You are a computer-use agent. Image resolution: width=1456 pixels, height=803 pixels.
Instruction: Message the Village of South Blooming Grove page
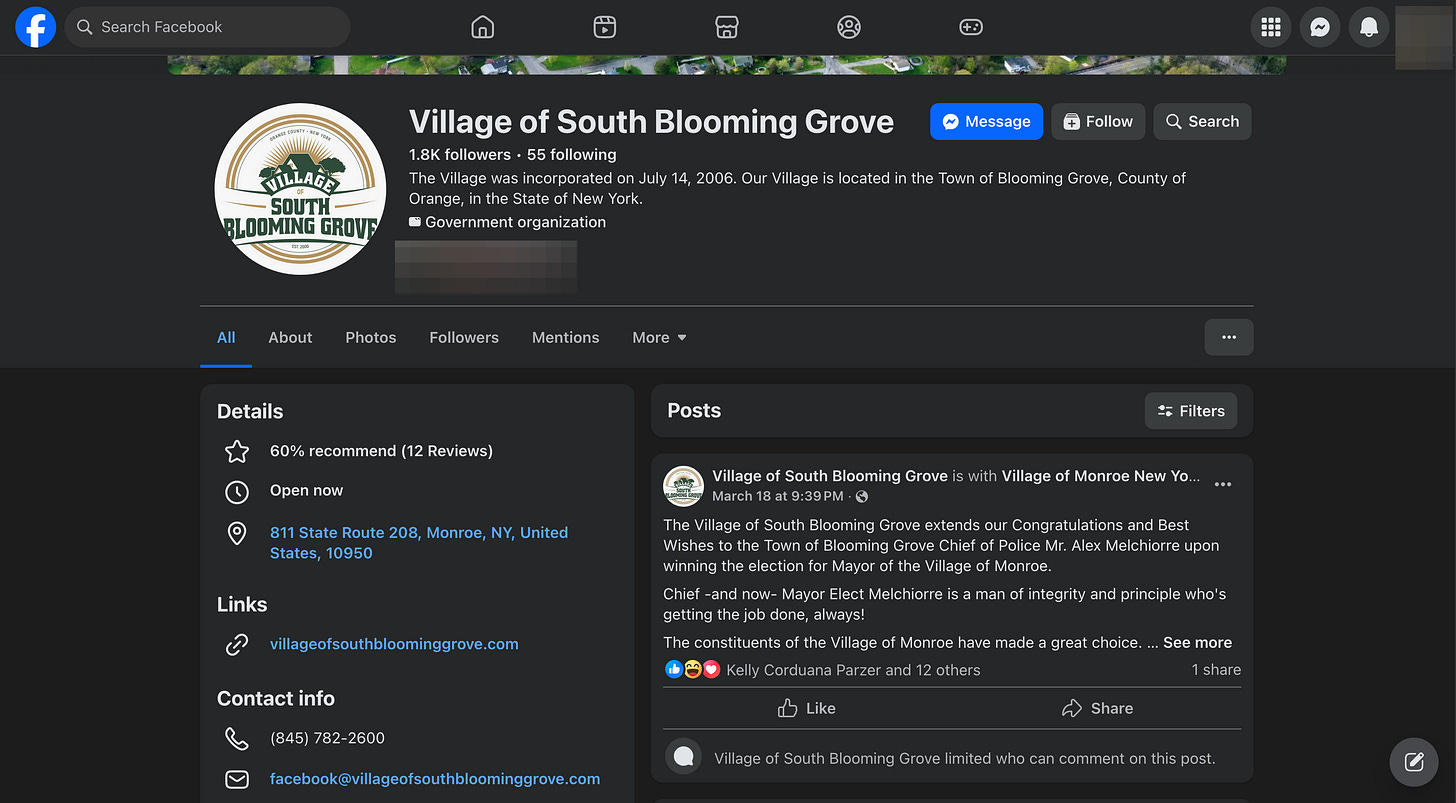pyautogui.click(x=986, y=121)
